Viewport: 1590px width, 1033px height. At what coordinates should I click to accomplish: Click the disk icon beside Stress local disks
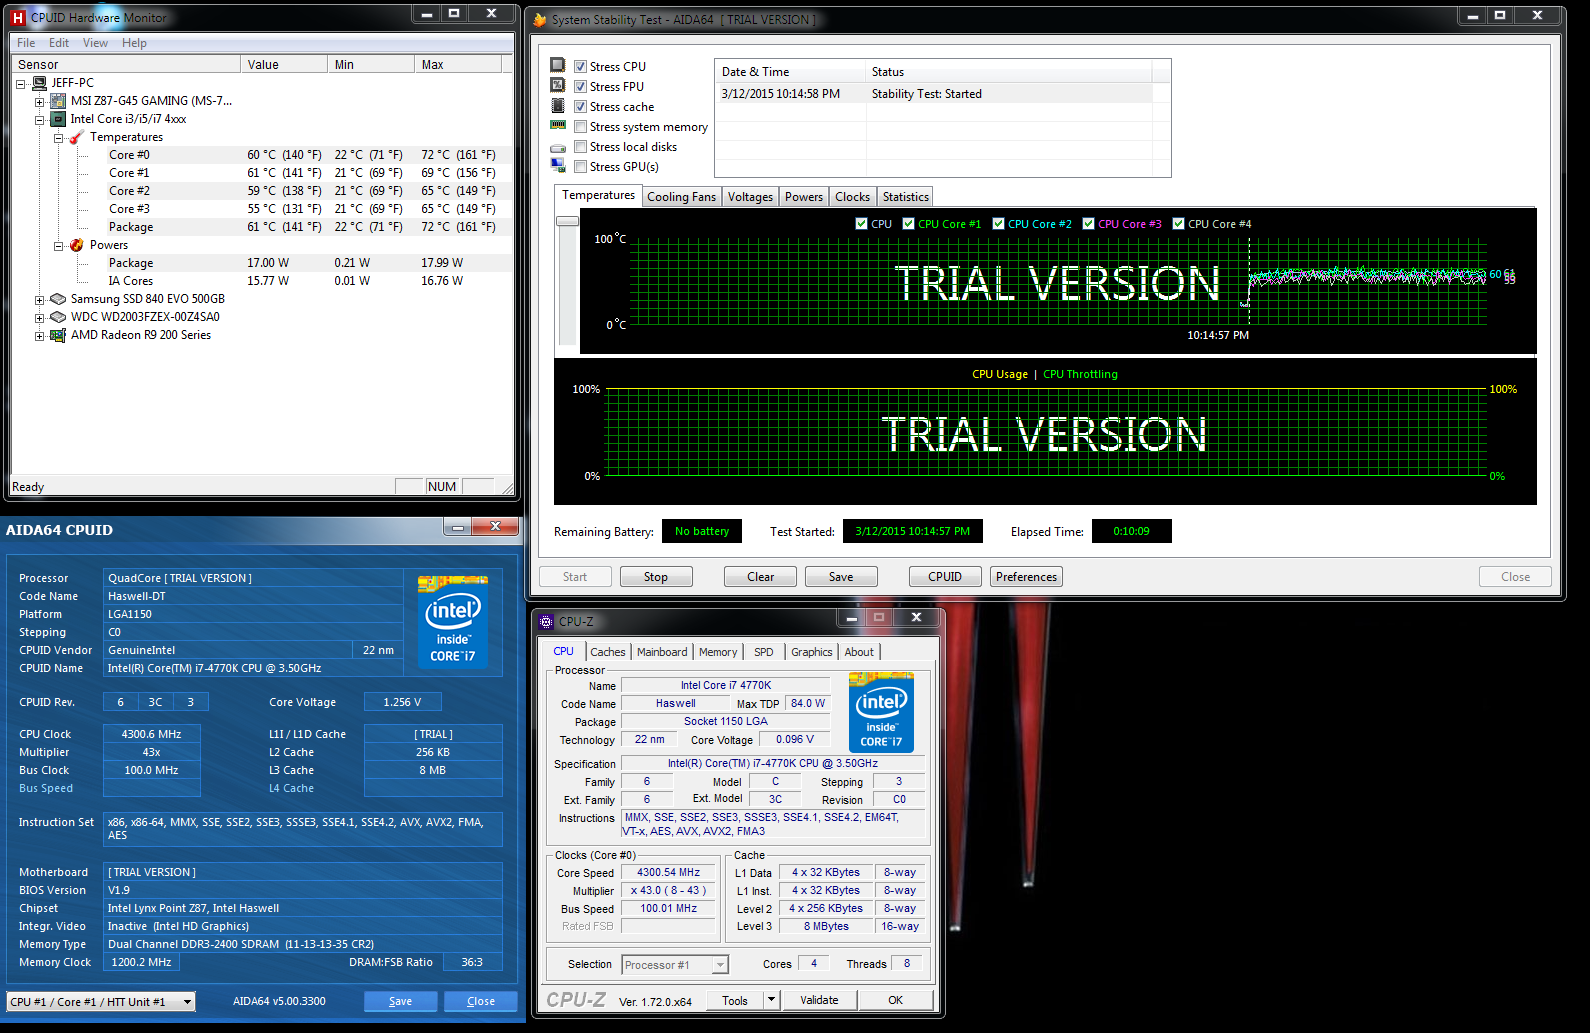558,148
